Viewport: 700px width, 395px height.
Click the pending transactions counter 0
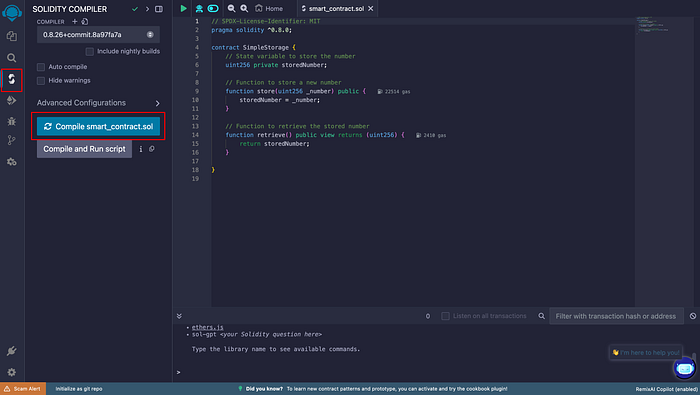pos(428,316)
